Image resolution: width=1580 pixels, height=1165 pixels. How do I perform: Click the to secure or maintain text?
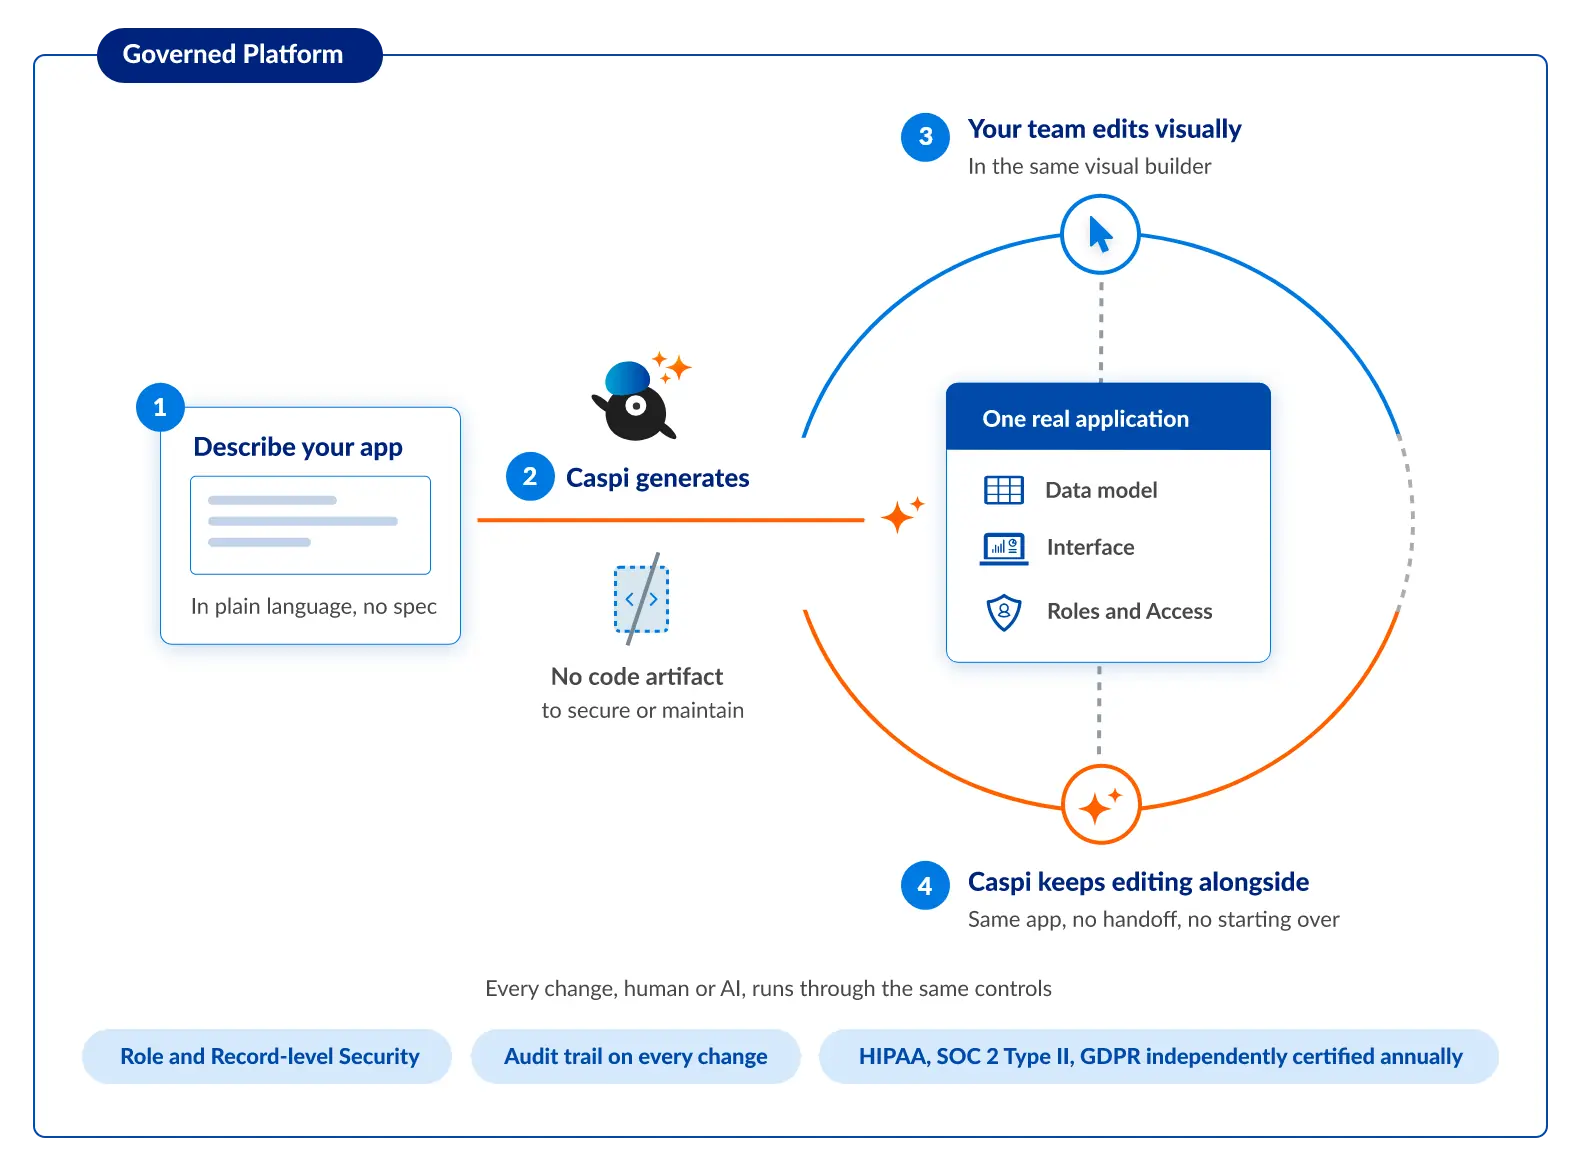643,711
